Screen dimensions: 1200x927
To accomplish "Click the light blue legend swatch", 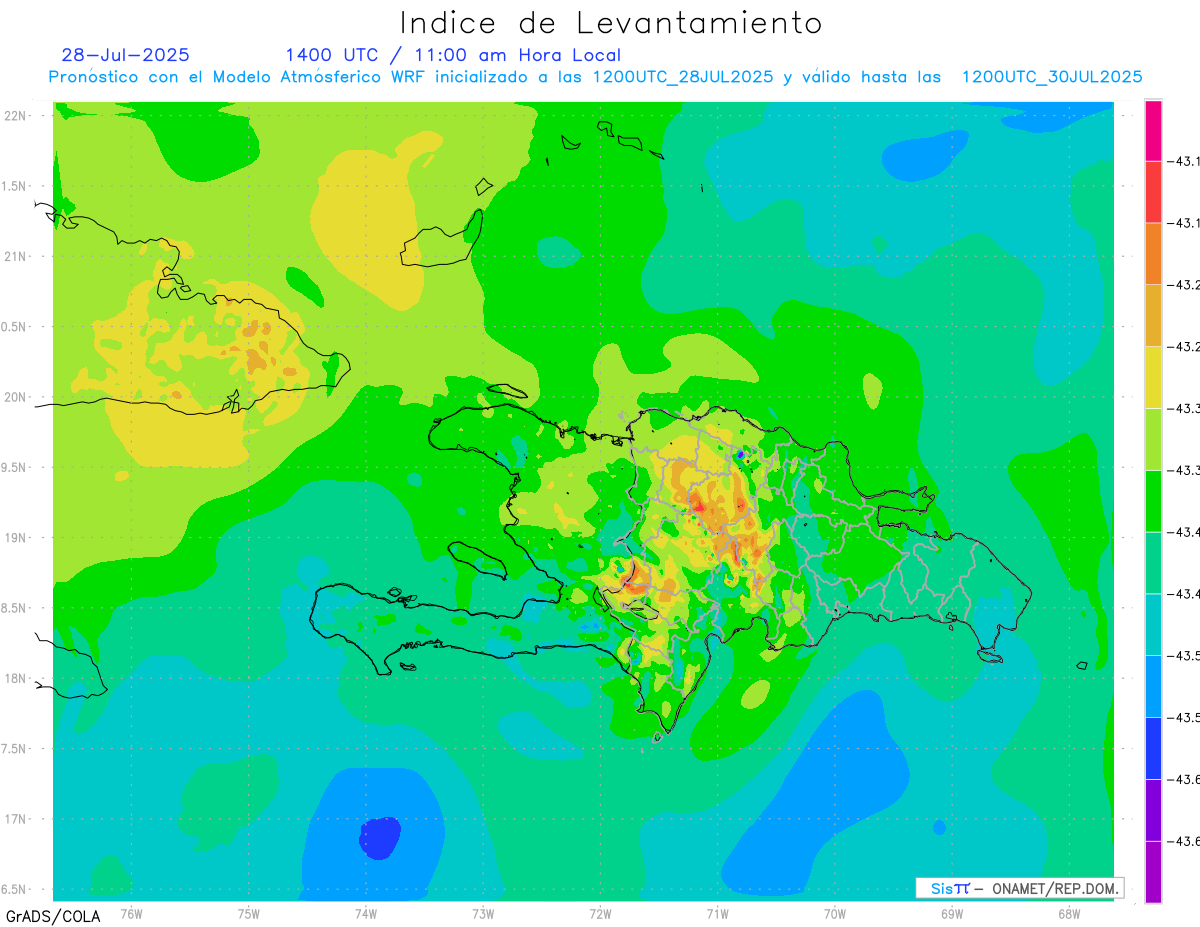I will [x=1153, y=687].
